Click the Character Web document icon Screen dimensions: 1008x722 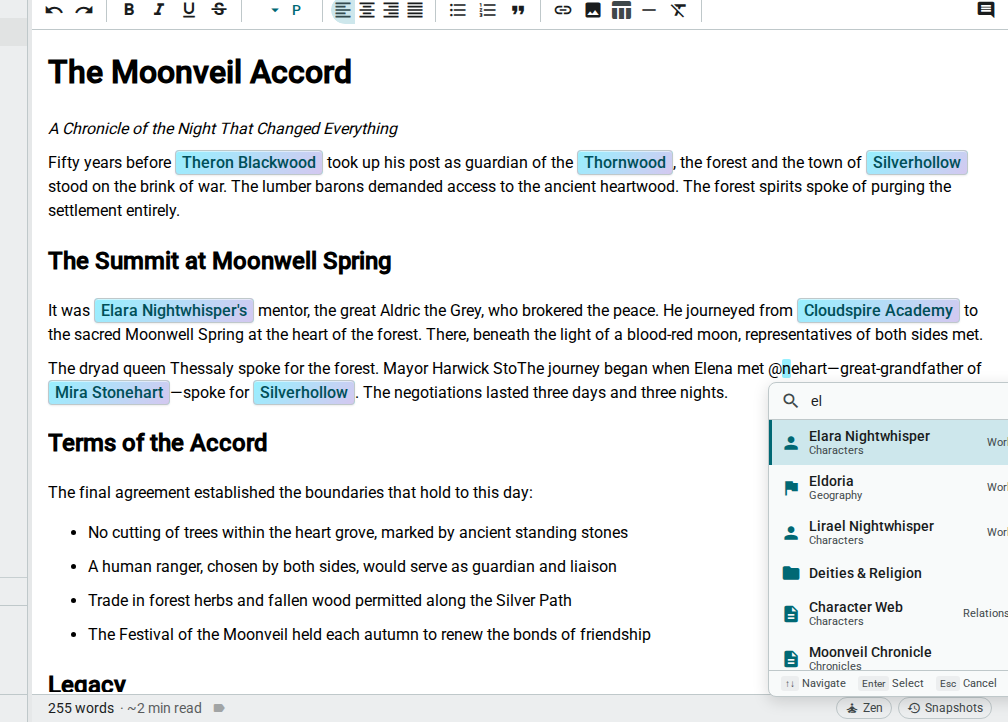[791, 614]
